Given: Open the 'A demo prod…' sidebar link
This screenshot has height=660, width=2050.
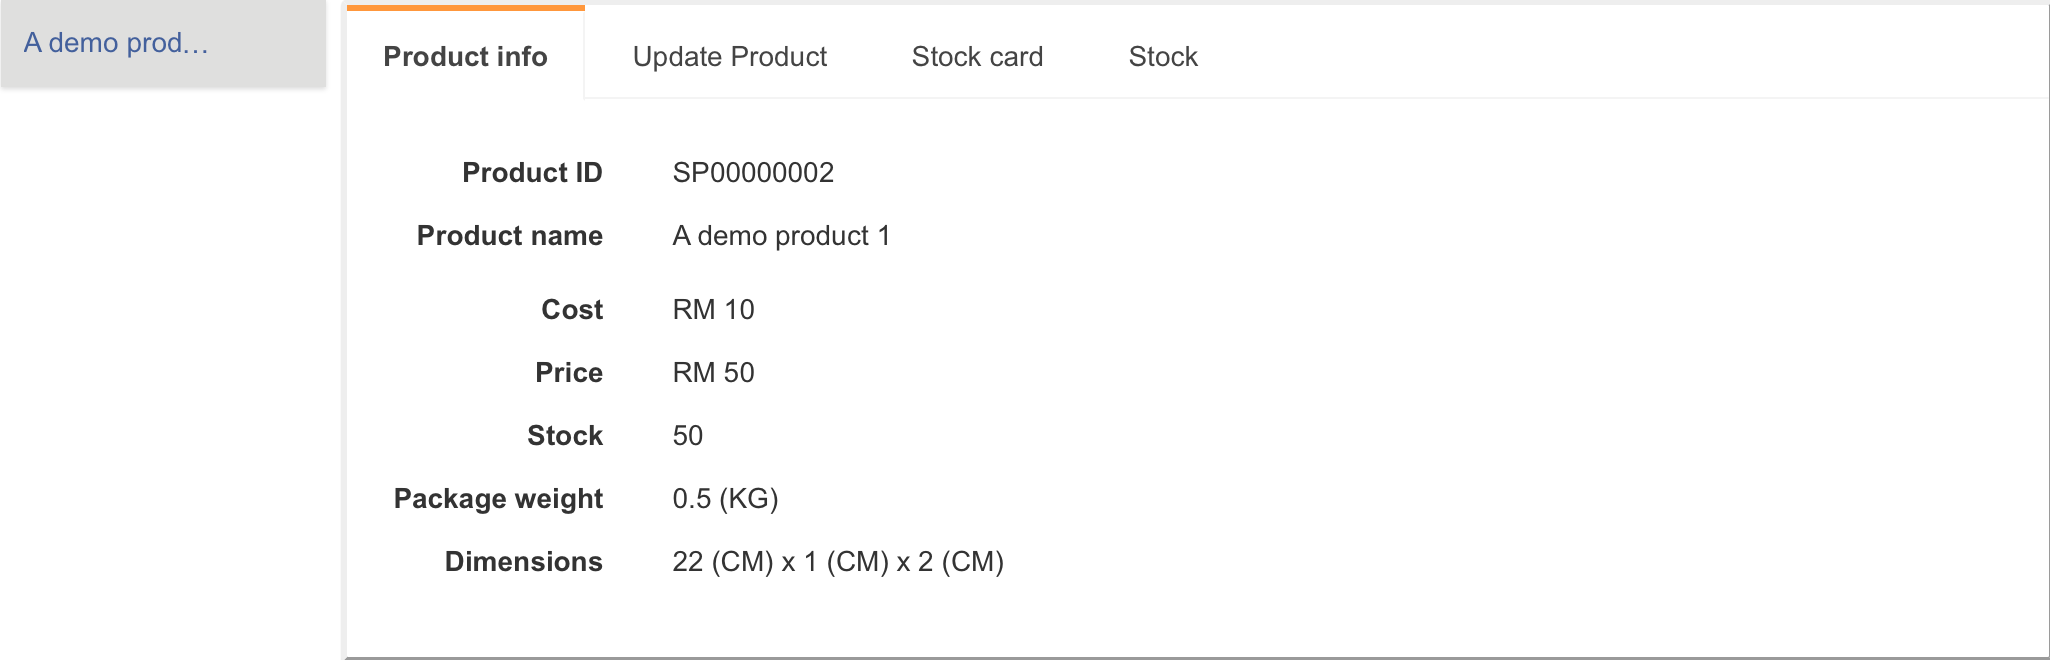Looking at the screenshot, I should tap(116, 43).
